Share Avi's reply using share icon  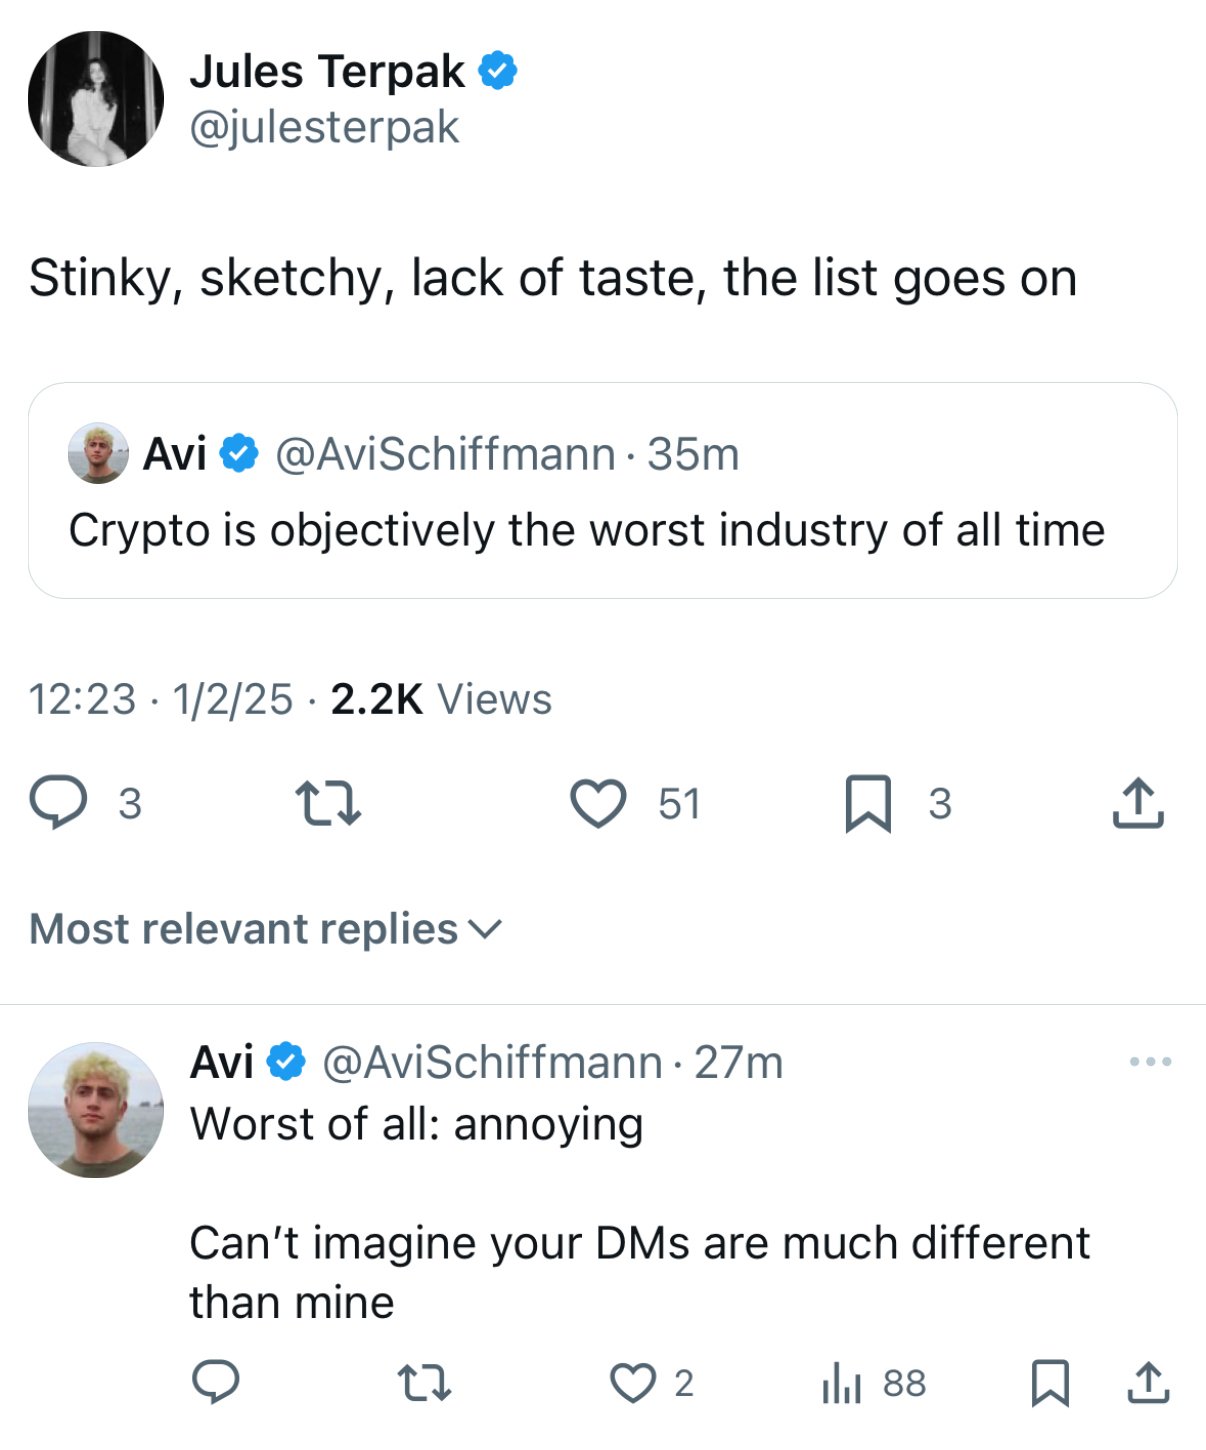[1148, 1383]
